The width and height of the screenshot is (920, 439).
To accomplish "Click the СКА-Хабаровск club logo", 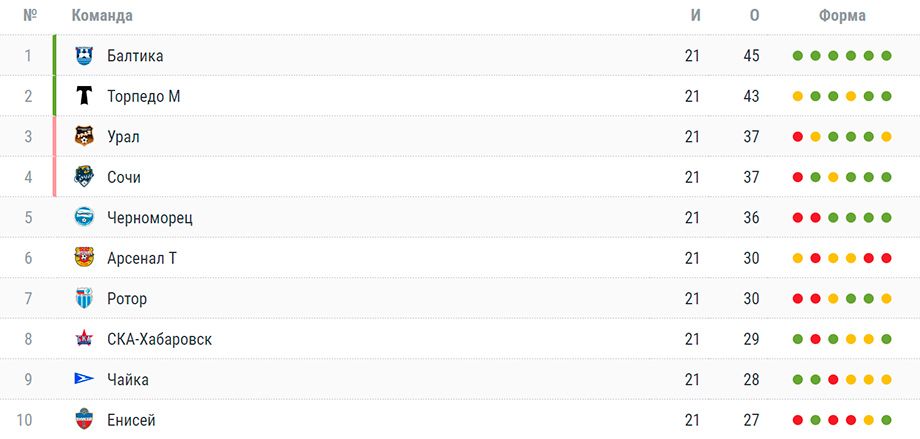I will pyautogui.click(x=84, y=339).
